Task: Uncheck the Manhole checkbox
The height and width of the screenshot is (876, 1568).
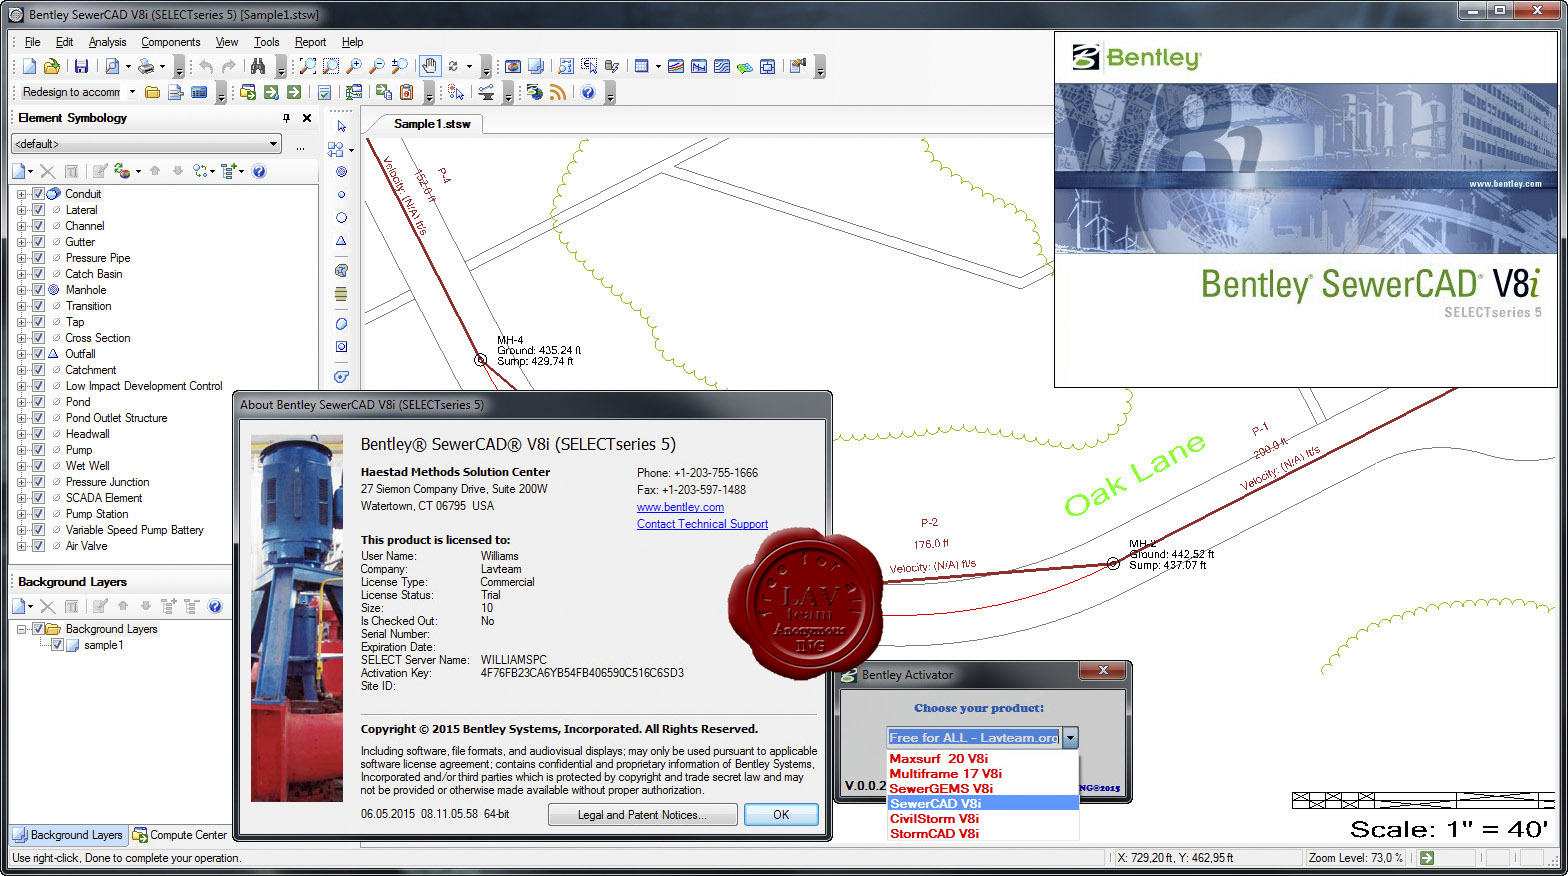Action: (x=38, y=290)
